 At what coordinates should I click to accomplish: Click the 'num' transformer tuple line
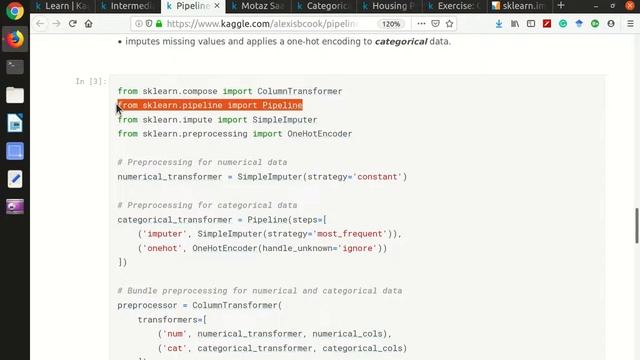pos(275,334)
